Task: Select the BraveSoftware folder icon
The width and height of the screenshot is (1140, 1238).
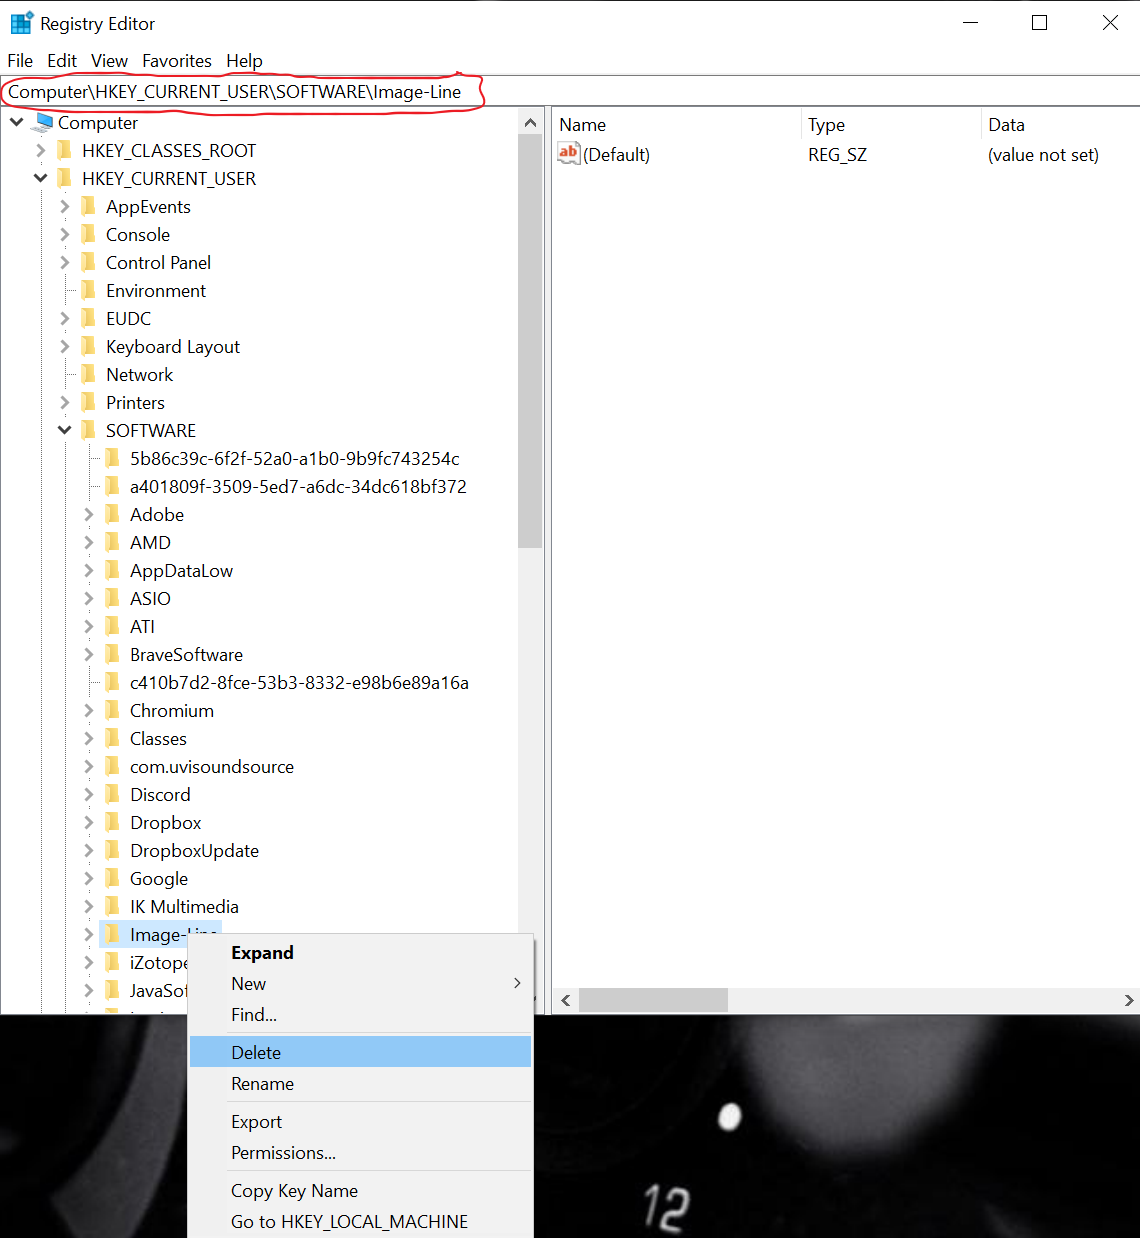Action: (113, 655)
